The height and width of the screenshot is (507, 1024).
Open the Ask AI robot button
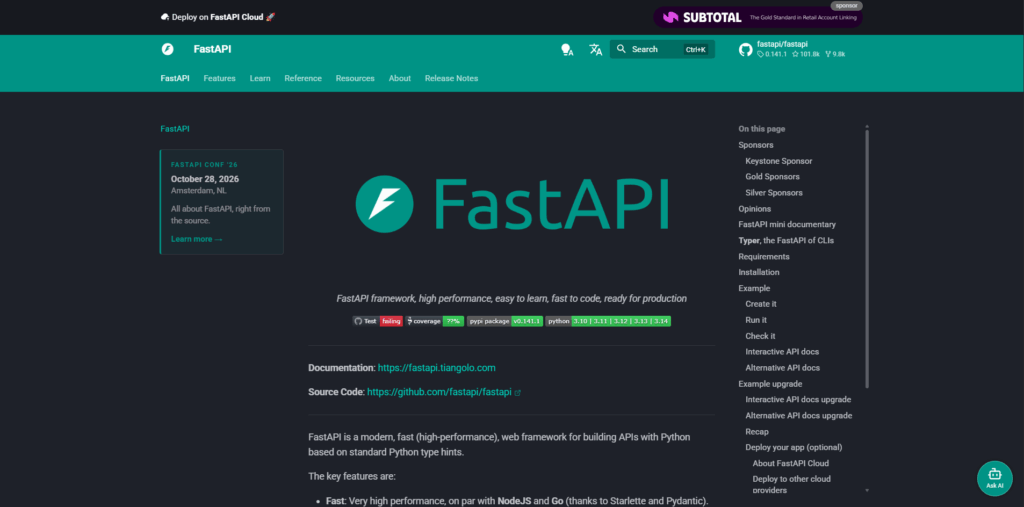coord(995,478)
